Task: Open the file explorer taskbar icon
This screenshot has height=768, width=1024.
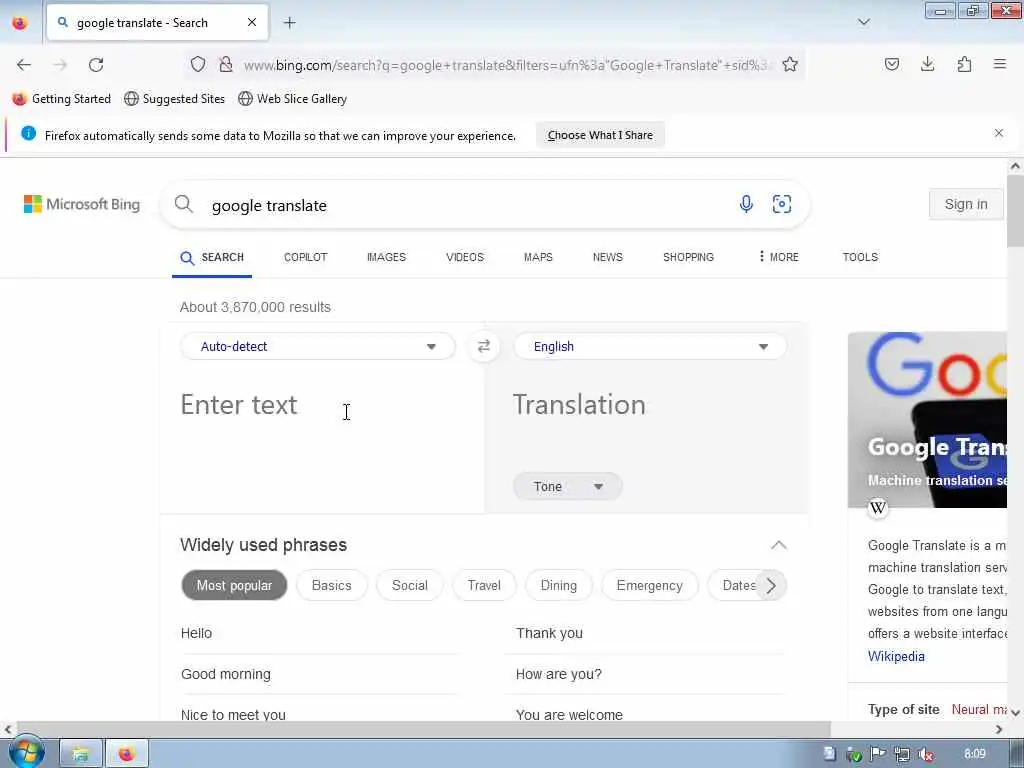Action: (x=81, y=754)
